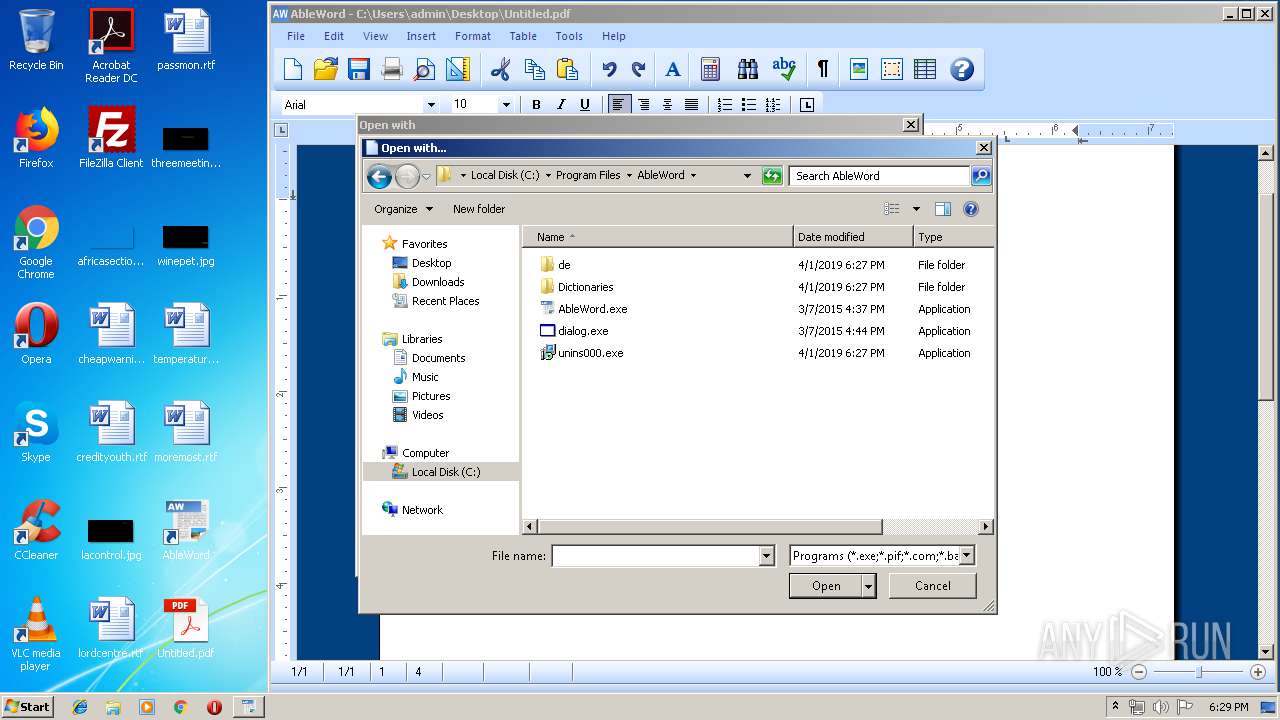This screenshot has width=1280, height=720.
Task: Insert a table via grid icon
Action: coord(925,69)
